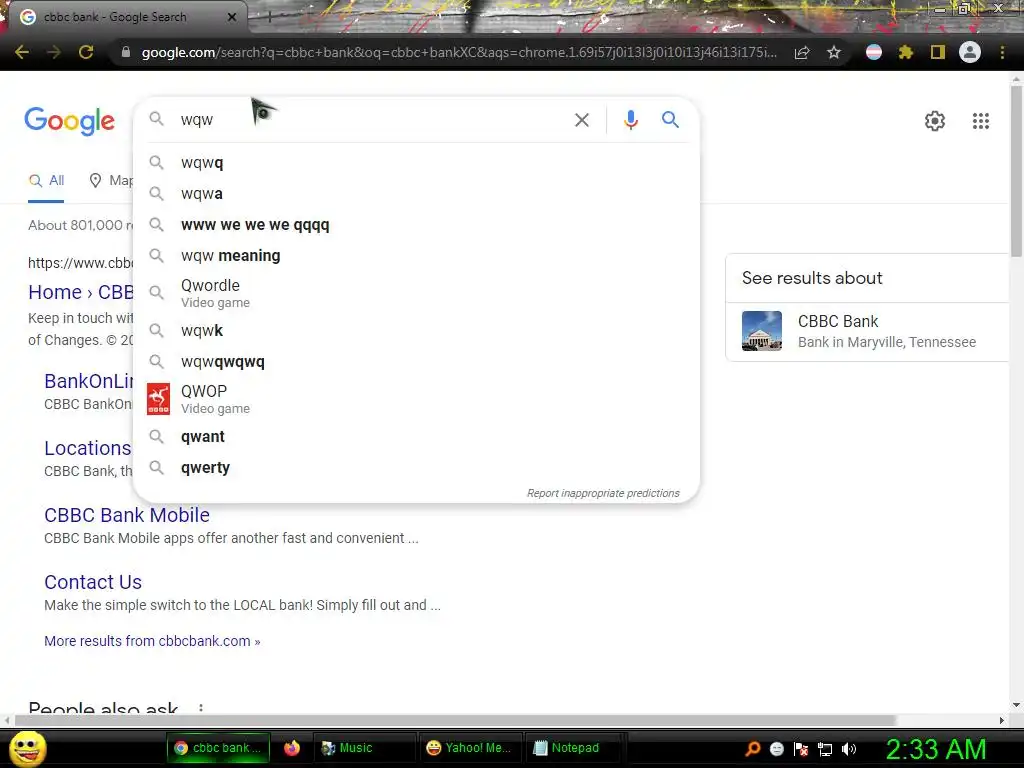This screenshot has height=768, width=1024.
Task: Open the Extensions puzzle-piece icon
Action: point(905,52)
